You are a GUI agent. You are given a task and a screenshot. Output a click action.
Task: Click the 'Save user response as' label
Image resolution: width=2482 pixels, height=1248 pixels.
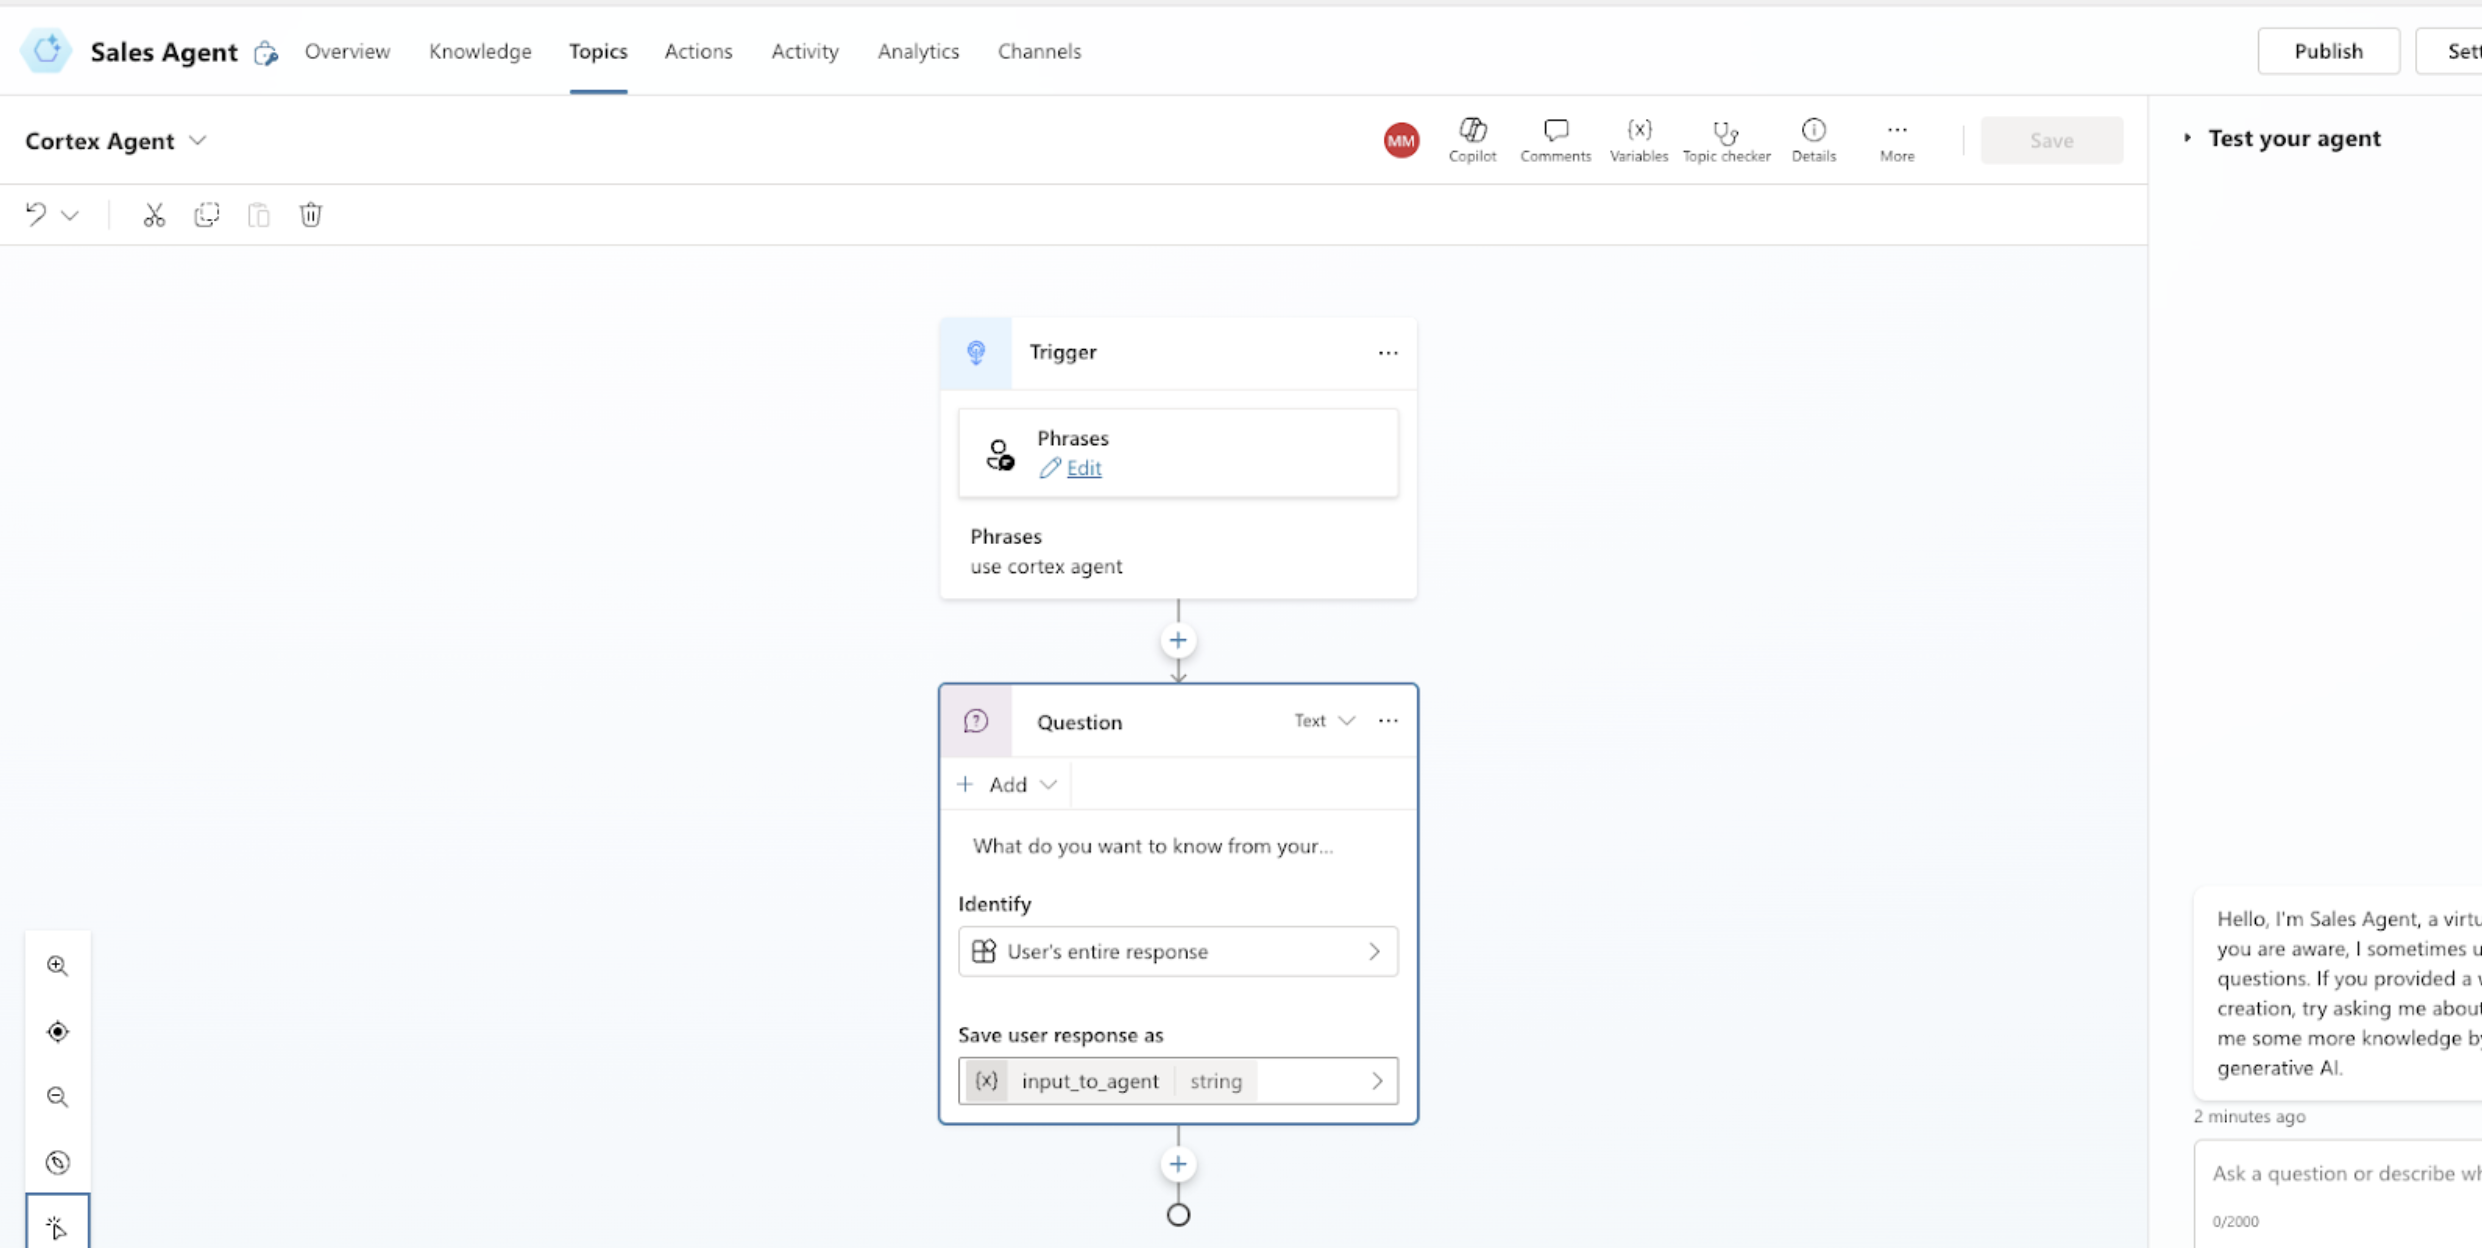click(x=1061, y=1035)
